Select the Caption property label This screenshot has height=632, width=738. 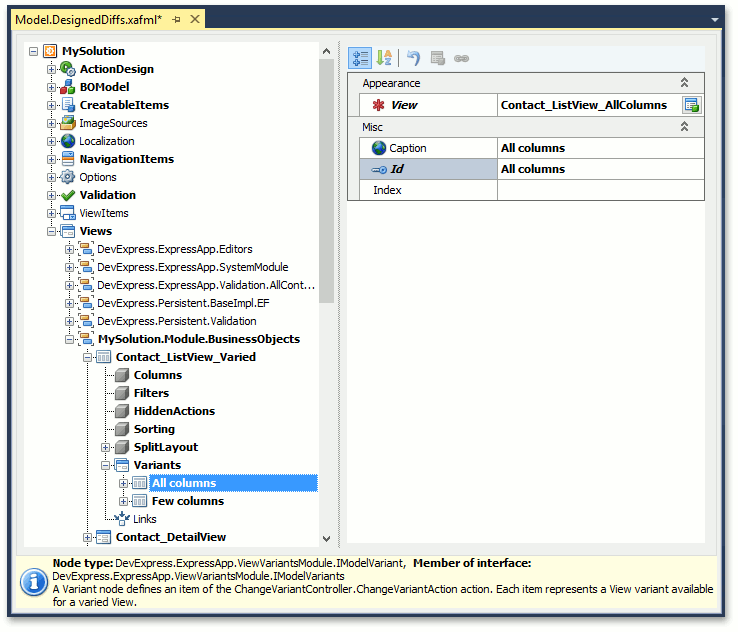tap(408, 148)
